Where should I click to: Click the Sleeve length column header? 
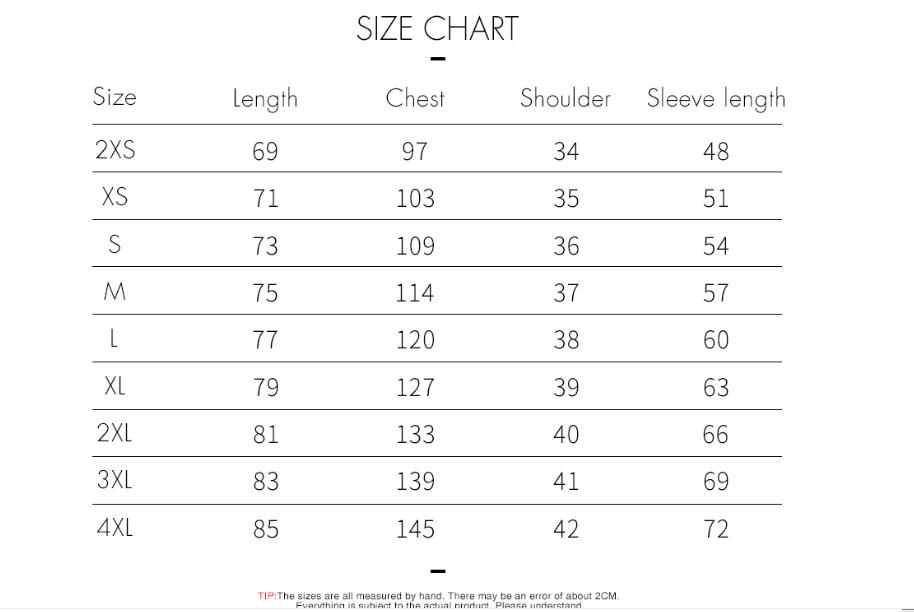(x=716, y=99)
